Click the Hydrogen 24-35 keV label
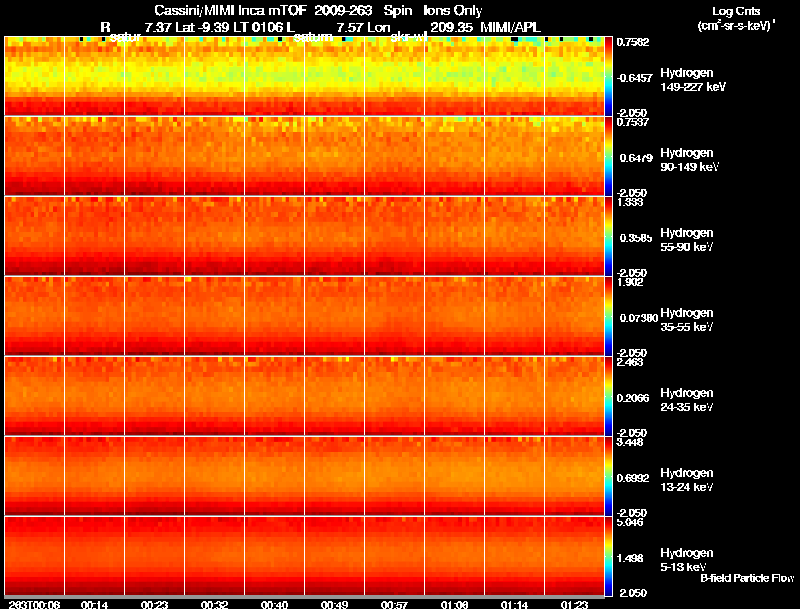 coord(687,400)
